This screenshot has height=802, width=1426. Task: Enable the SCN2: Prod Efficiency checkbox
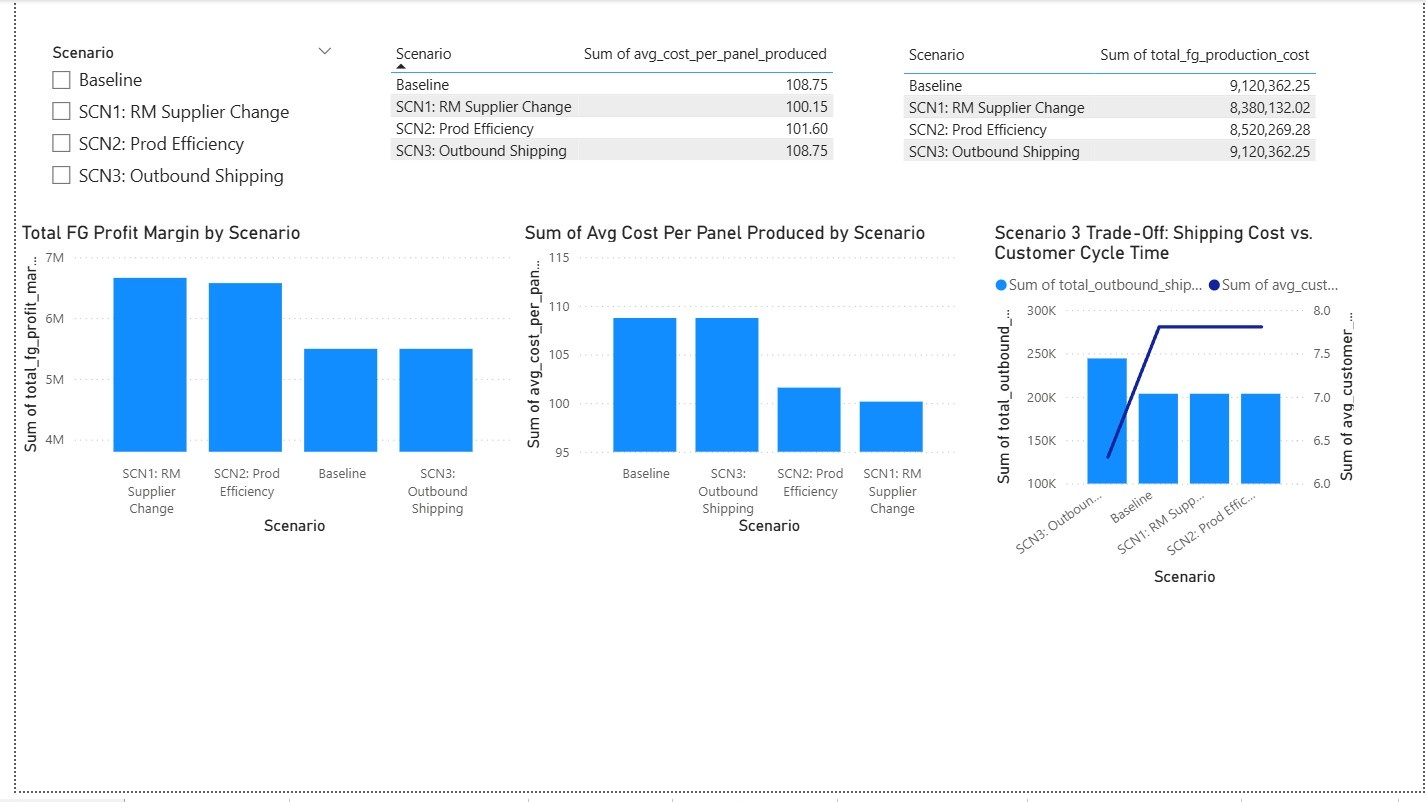[x=61, y=144]
